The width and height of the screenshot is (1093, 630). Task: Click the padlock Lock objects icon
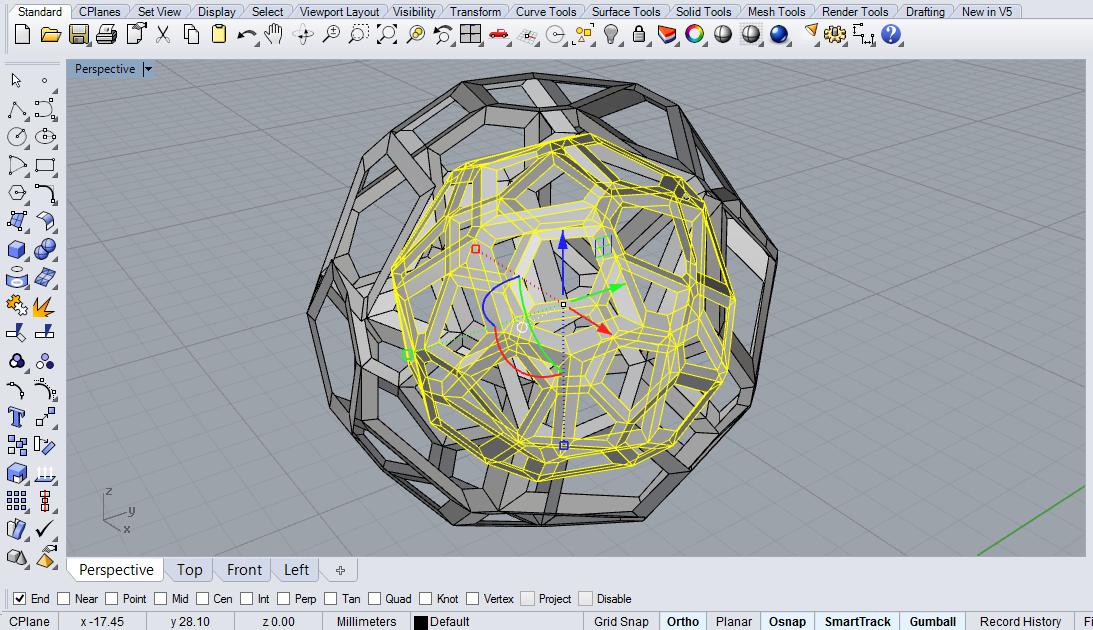(x=639, y=34)
